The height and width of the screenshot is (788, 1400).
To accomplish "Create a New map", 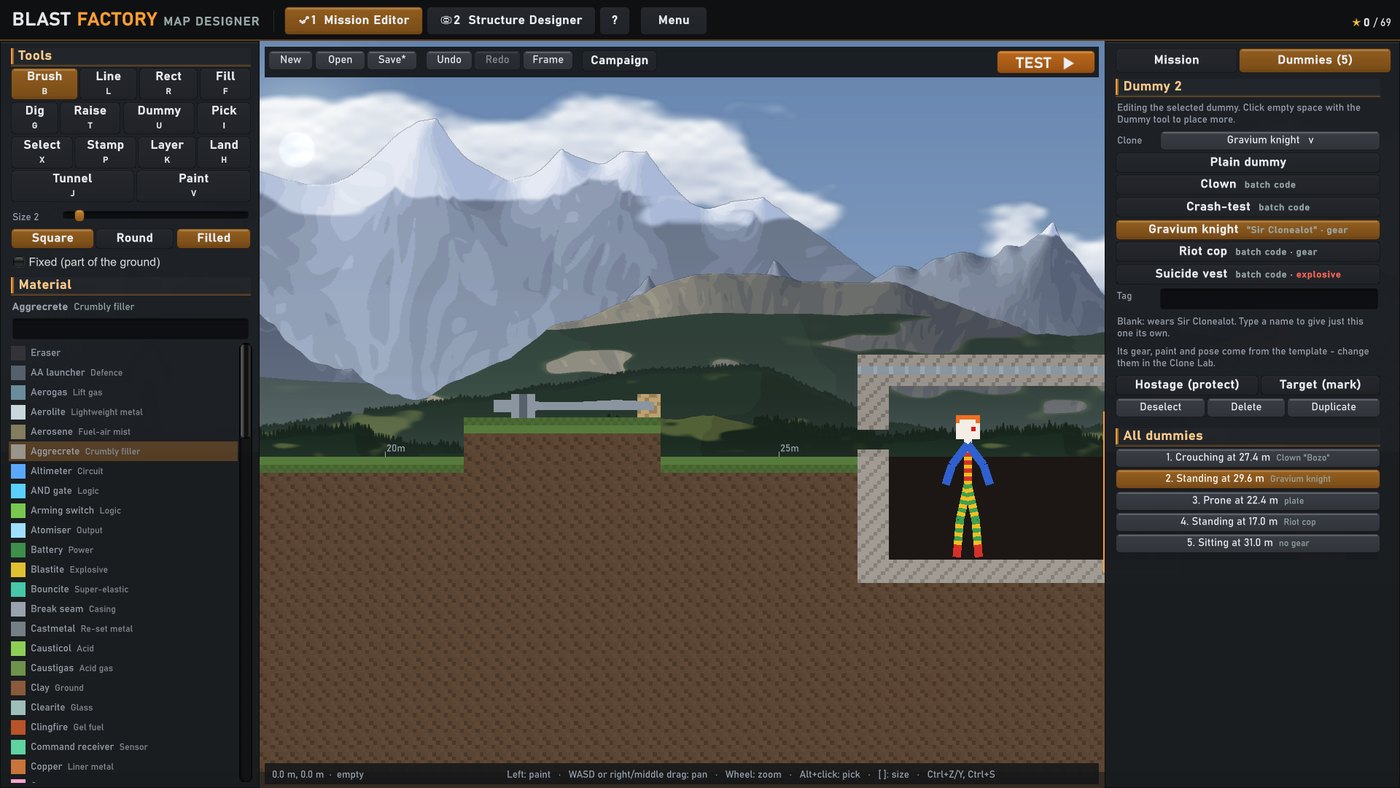I will click(291, 60).
